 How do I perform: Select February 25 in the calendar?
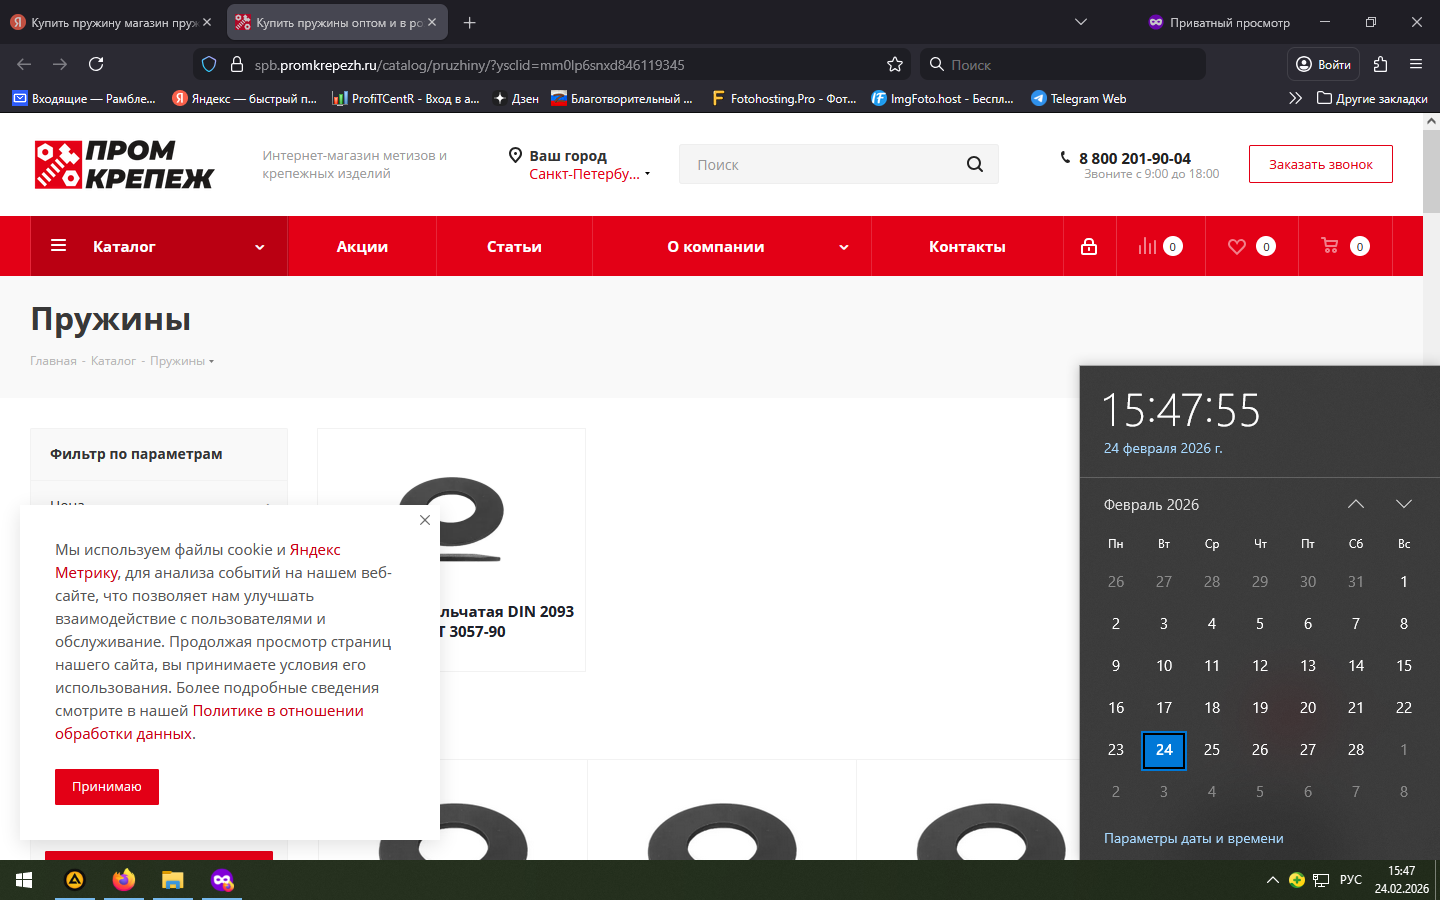pos(1212,749)
